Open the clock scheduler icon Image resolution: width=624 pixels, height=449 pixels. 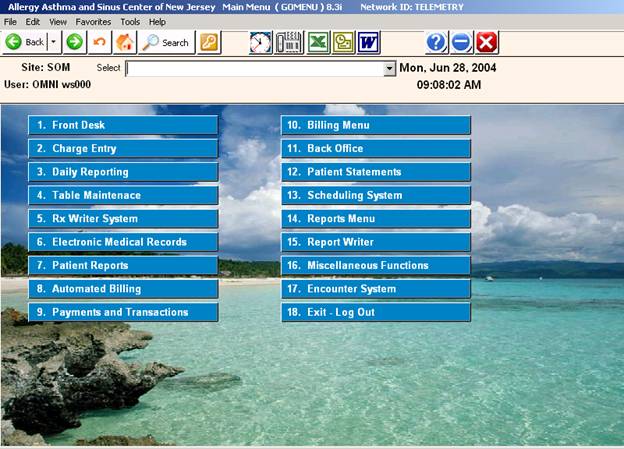click(x=260, y=42)
